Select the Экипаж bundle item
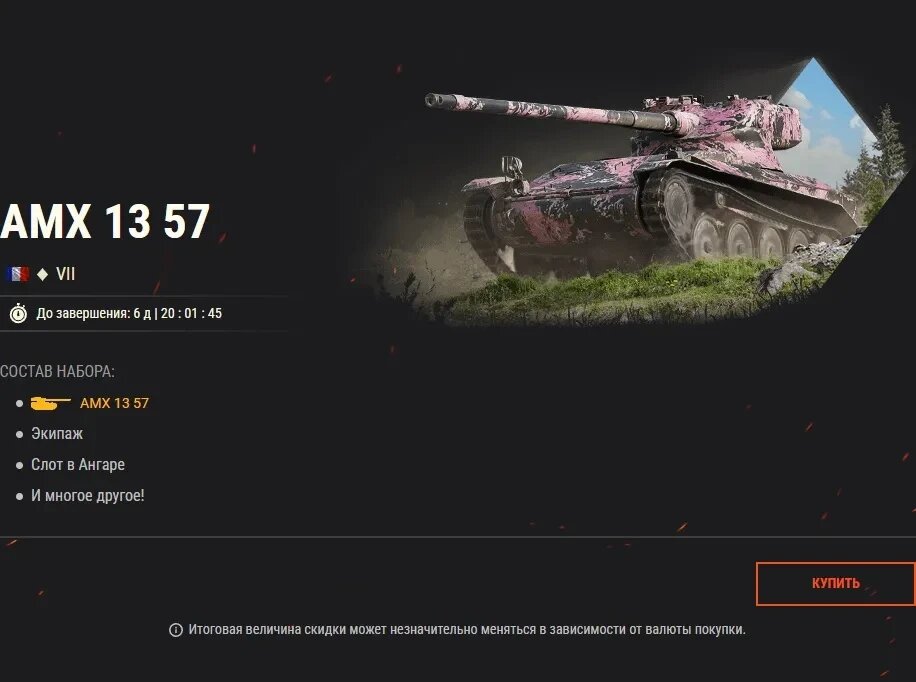 click(57, 434)
